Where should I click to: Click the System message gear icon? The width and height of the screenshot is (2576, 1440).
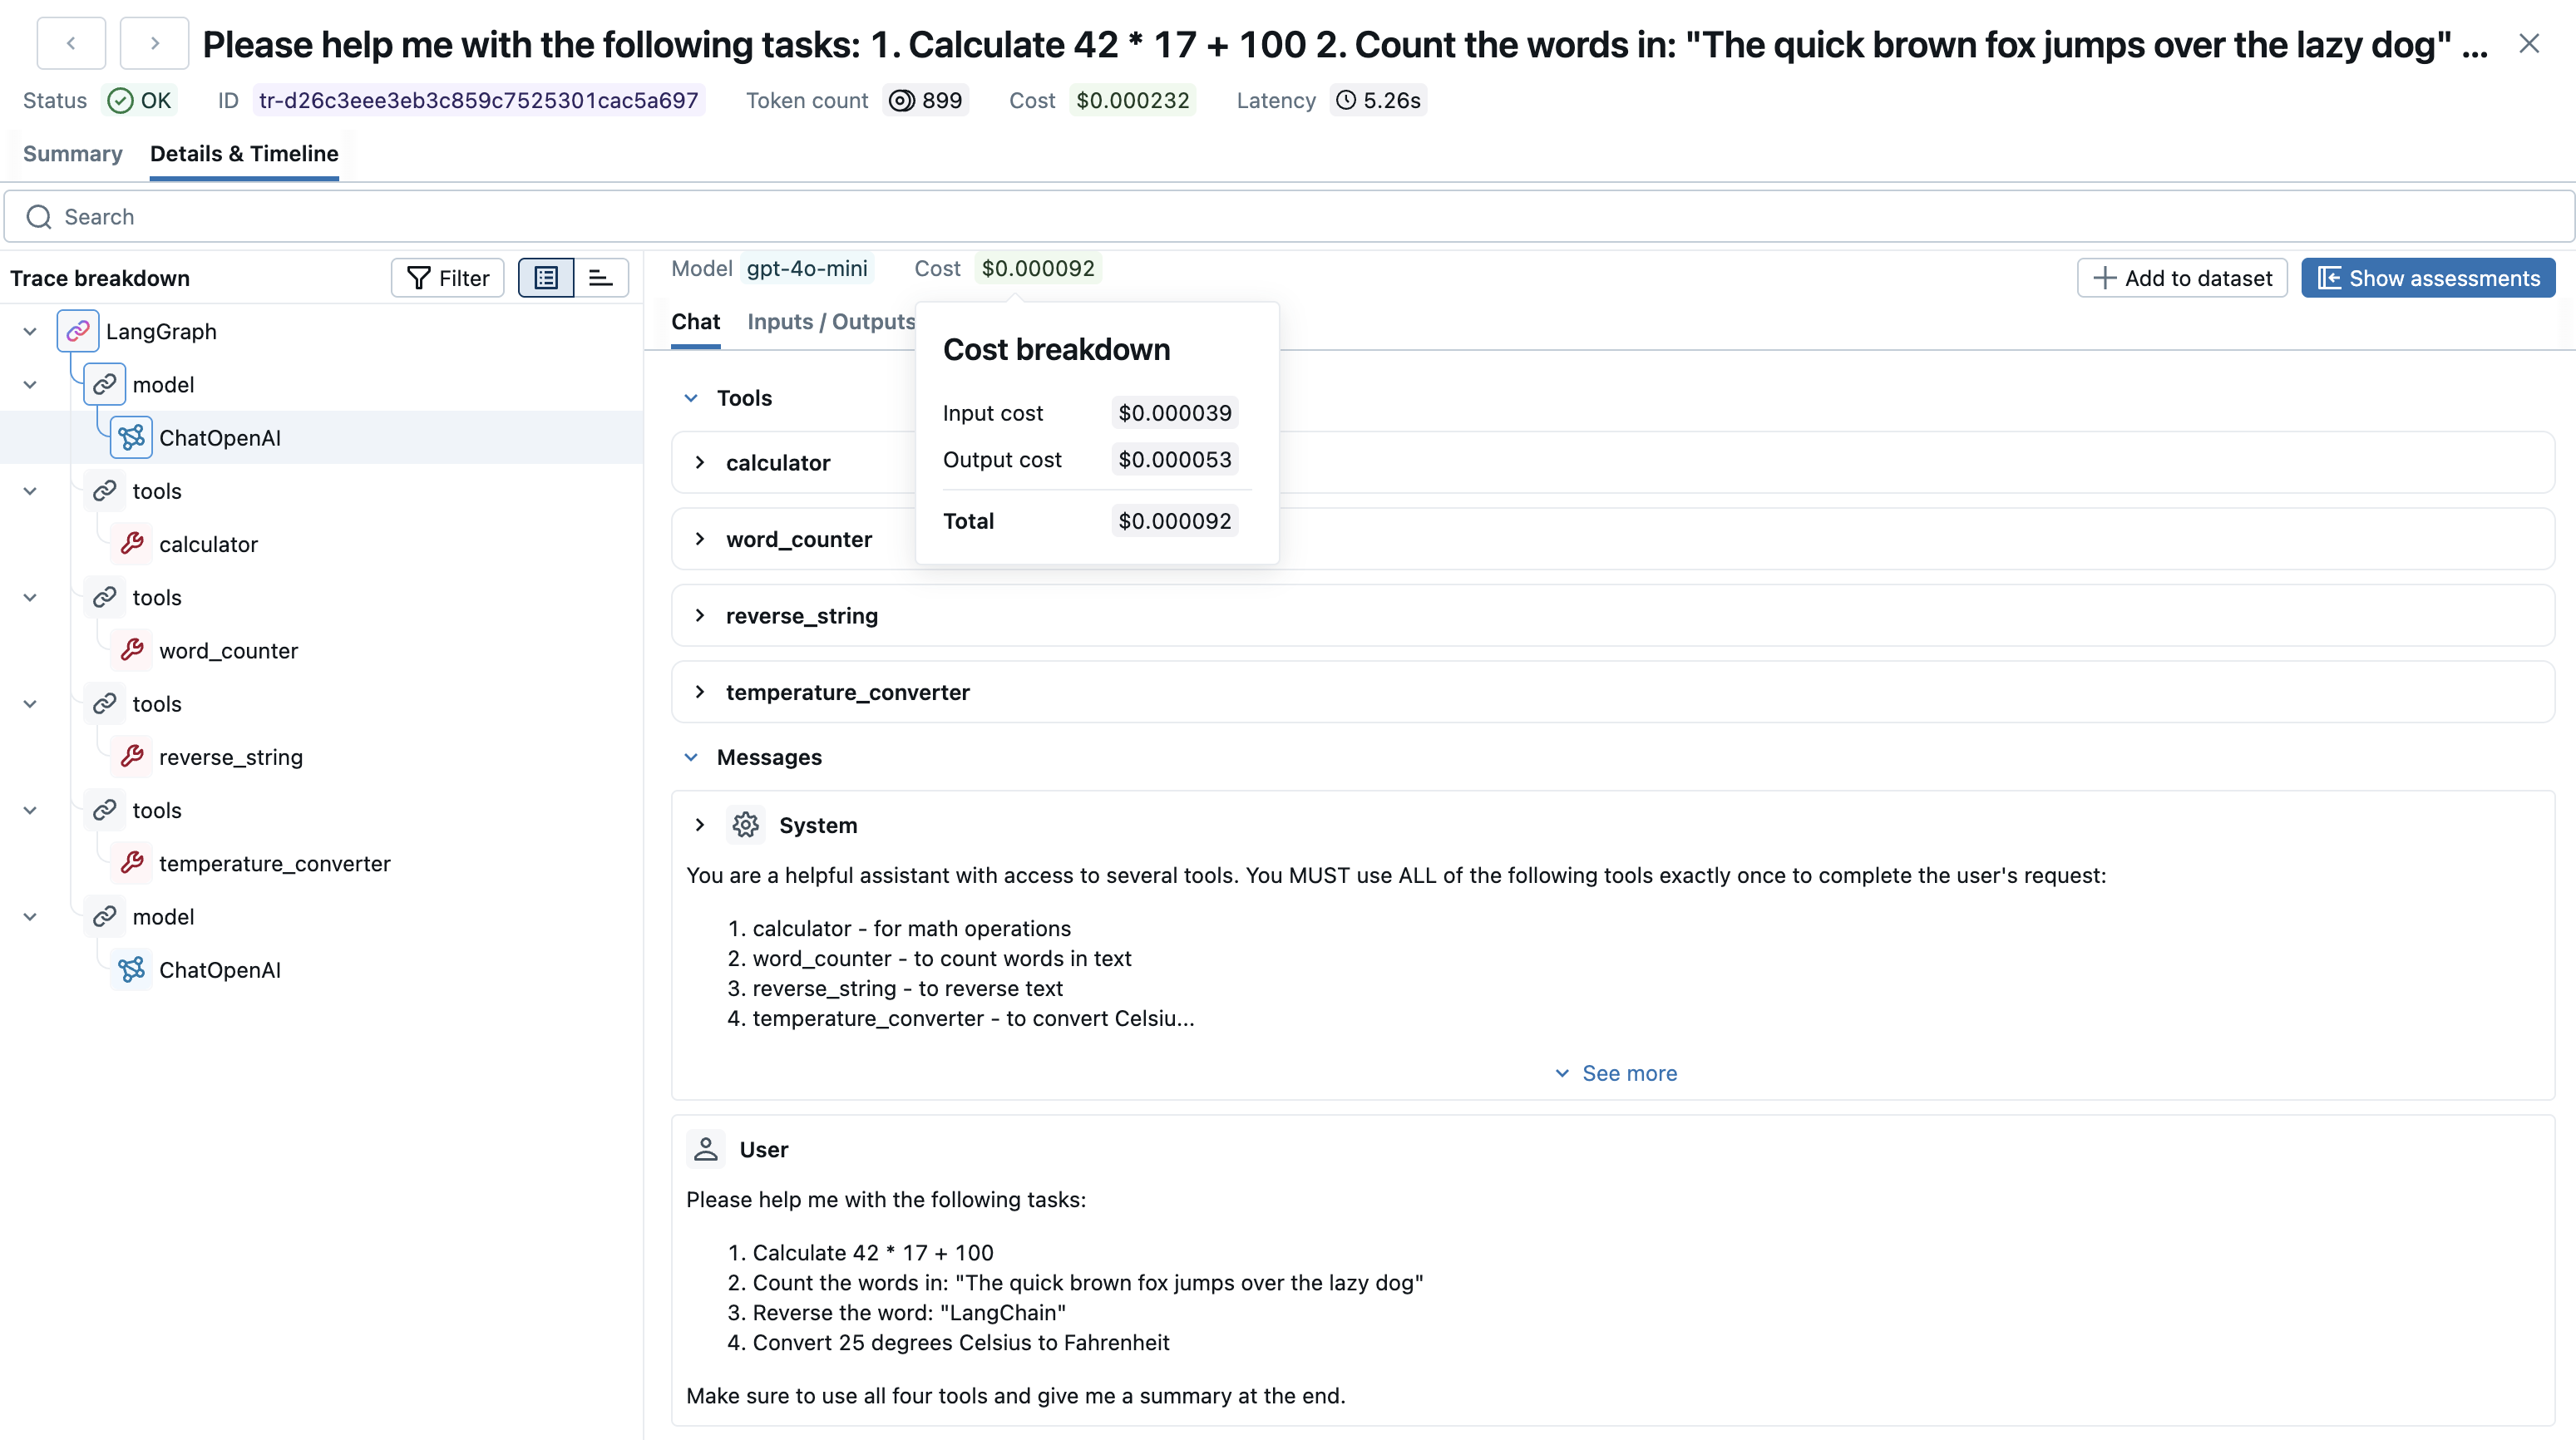(745, 825)
